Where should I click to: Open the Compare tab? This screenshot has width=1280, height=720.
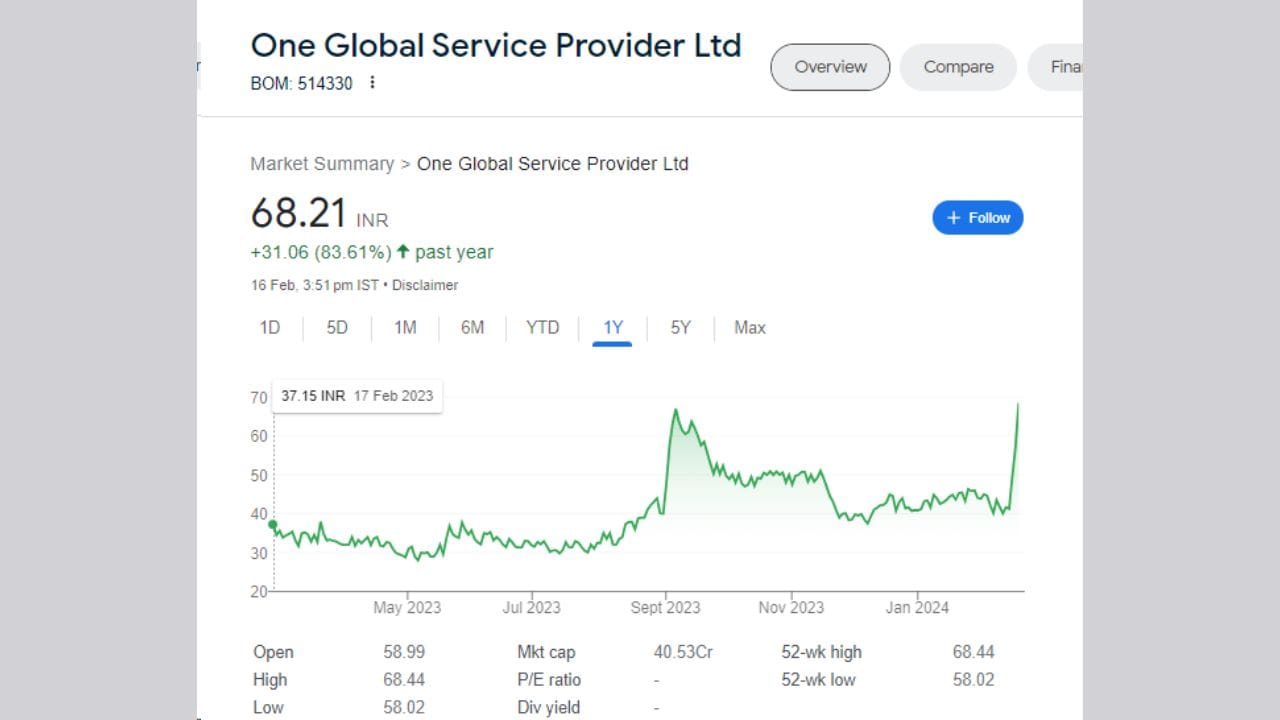[958, 67]
